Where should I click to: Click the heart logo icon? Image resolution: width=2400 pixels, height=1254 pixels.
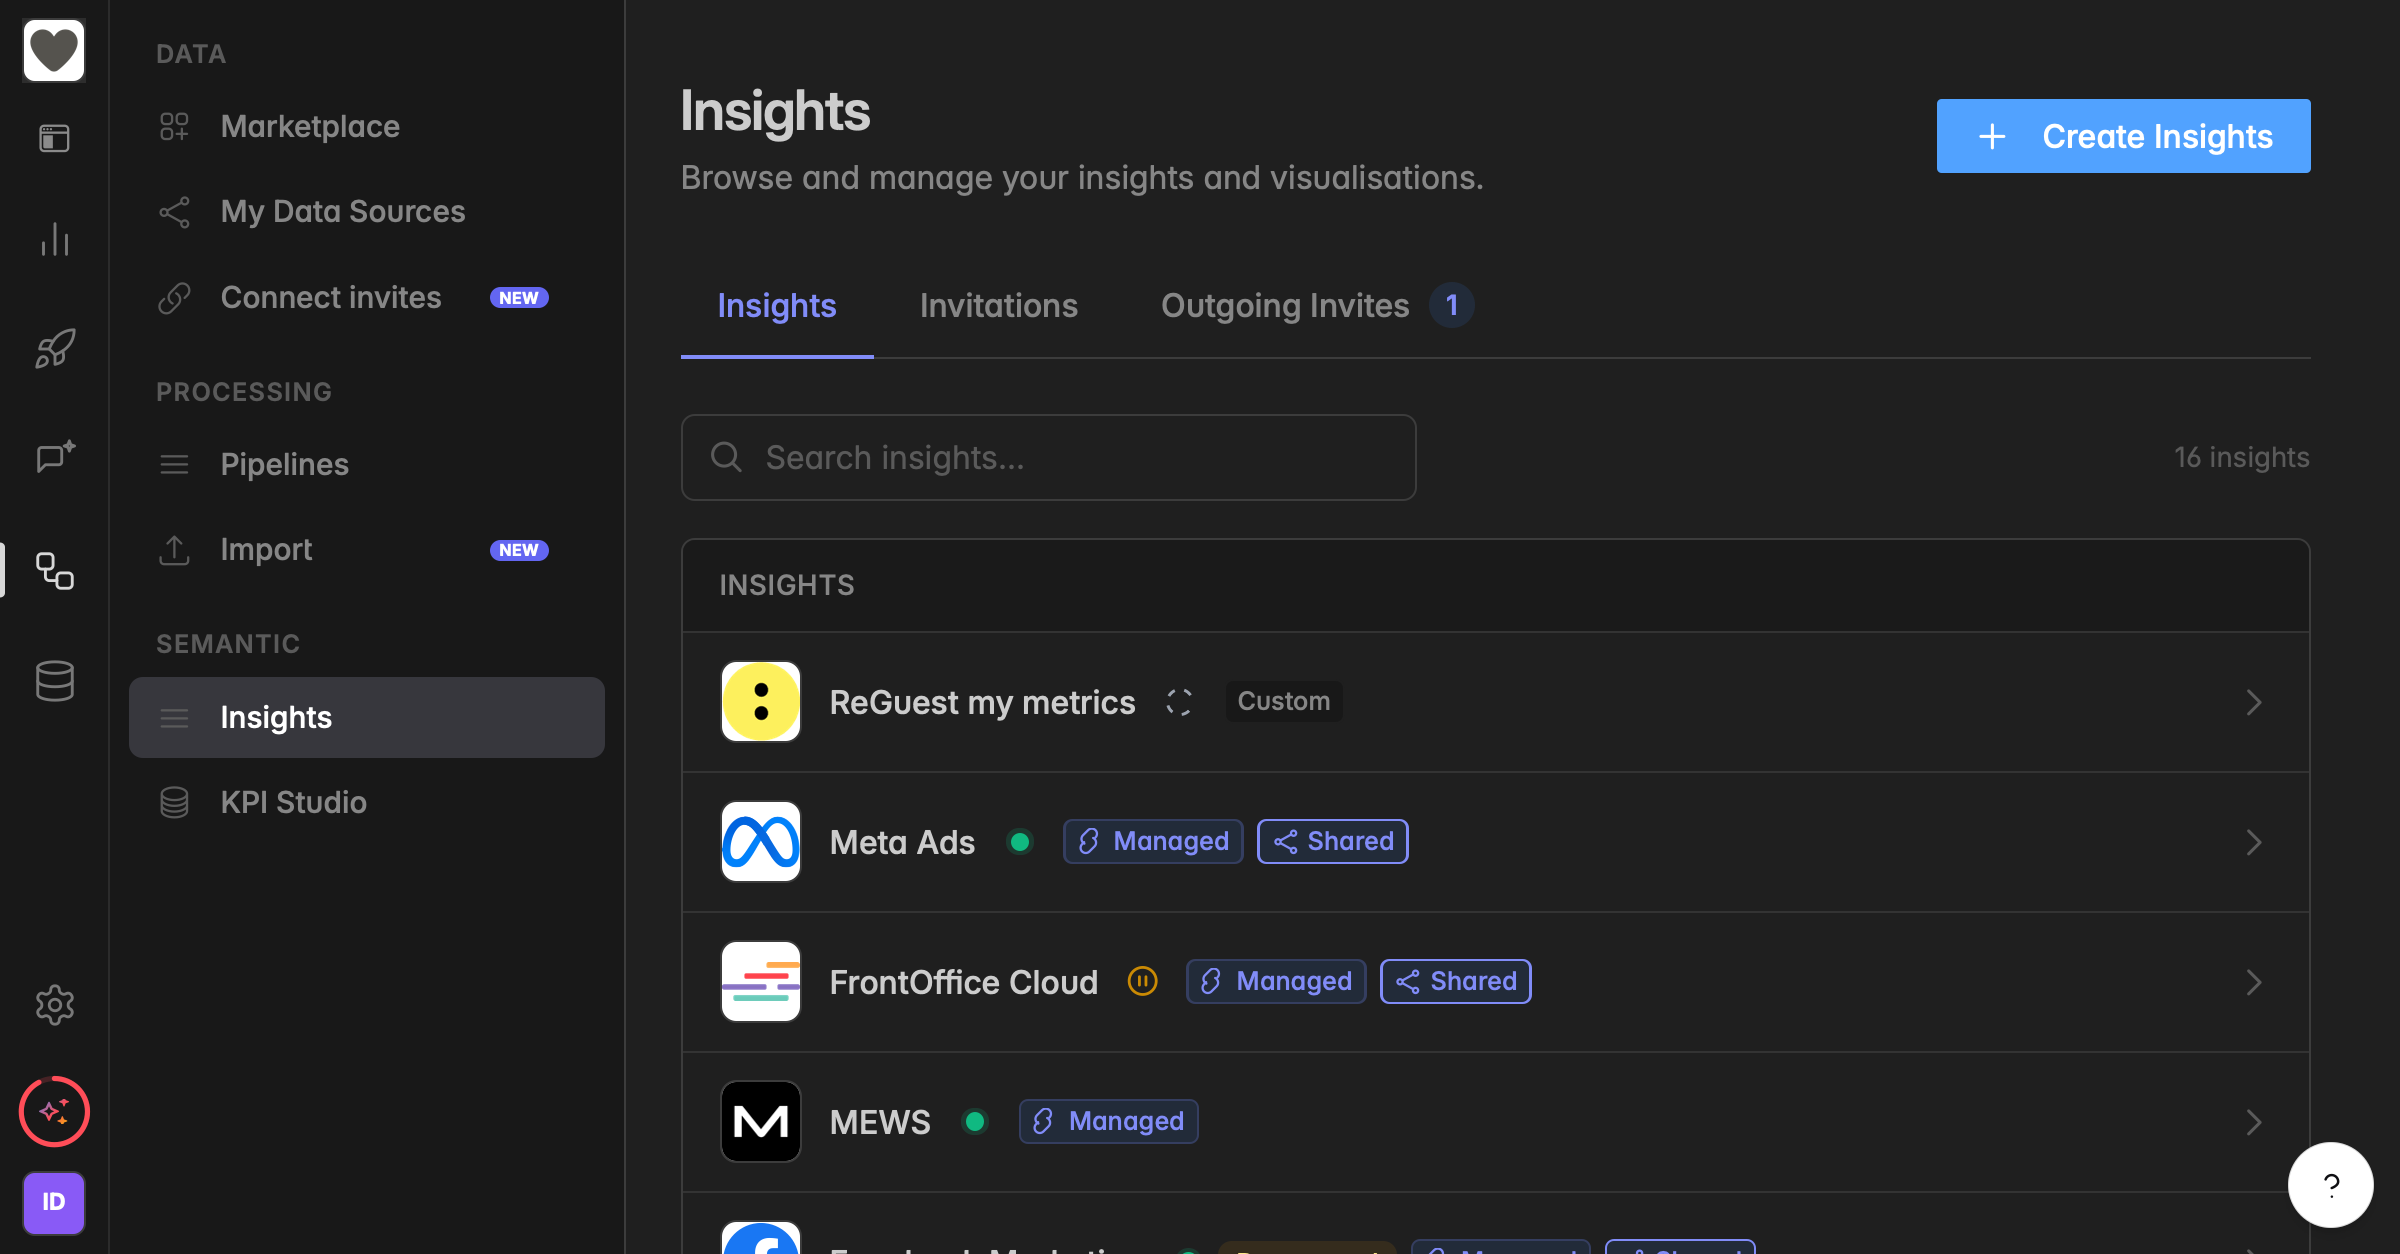tap(54, 50)
